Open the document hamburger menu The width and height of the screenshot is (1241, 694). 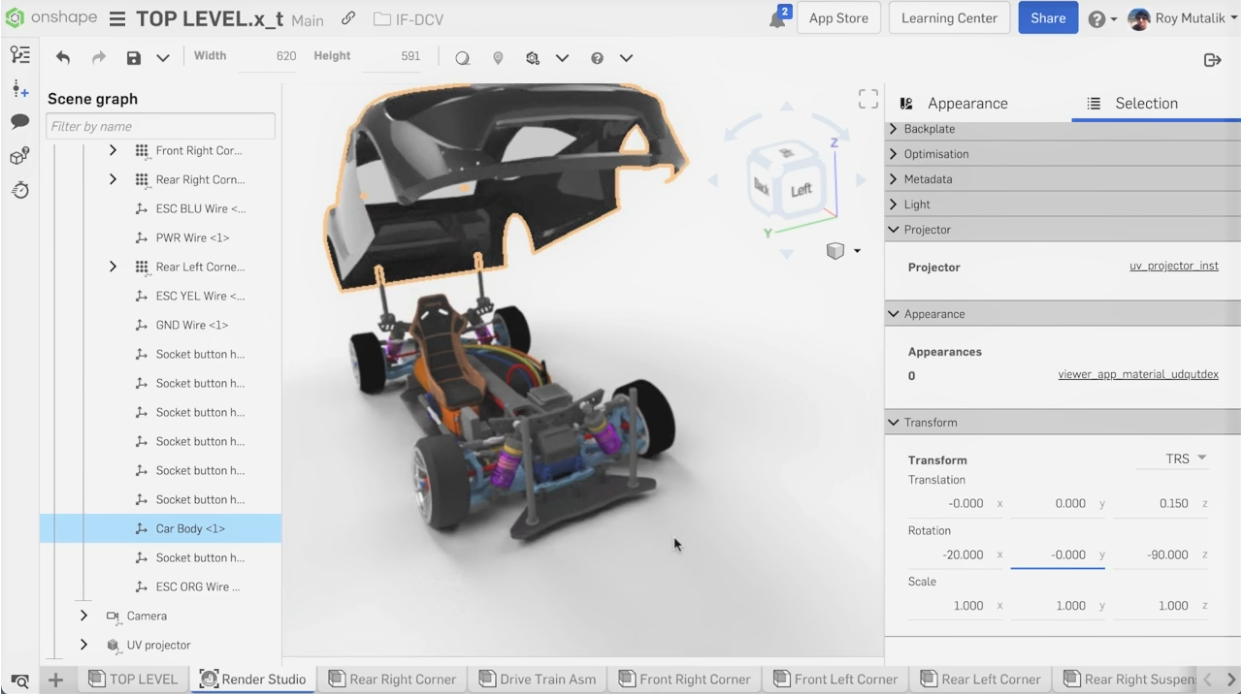(x=115, y=18)
